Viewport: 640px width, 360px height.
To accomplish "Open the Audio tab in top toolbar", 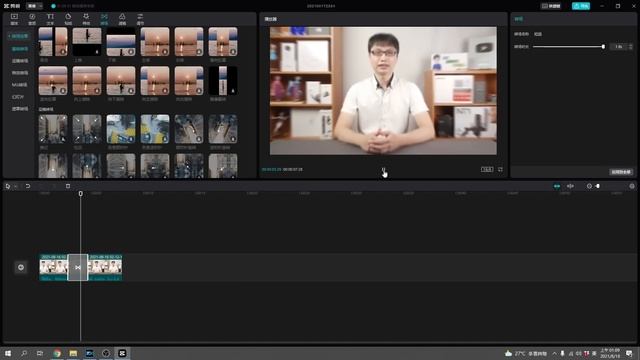I will [x=32, y=19].
